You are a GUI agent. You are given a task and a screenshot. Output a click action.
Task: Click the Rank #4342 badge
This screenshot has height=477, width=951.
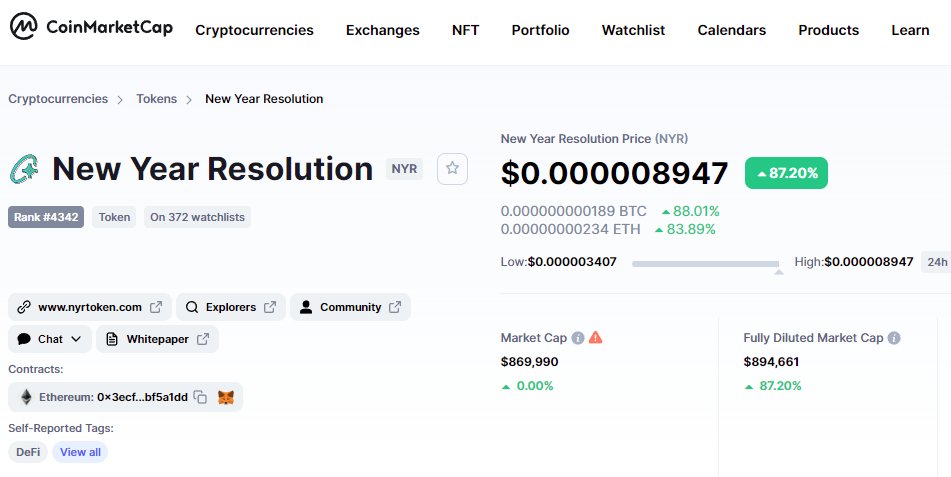point(46,217)
